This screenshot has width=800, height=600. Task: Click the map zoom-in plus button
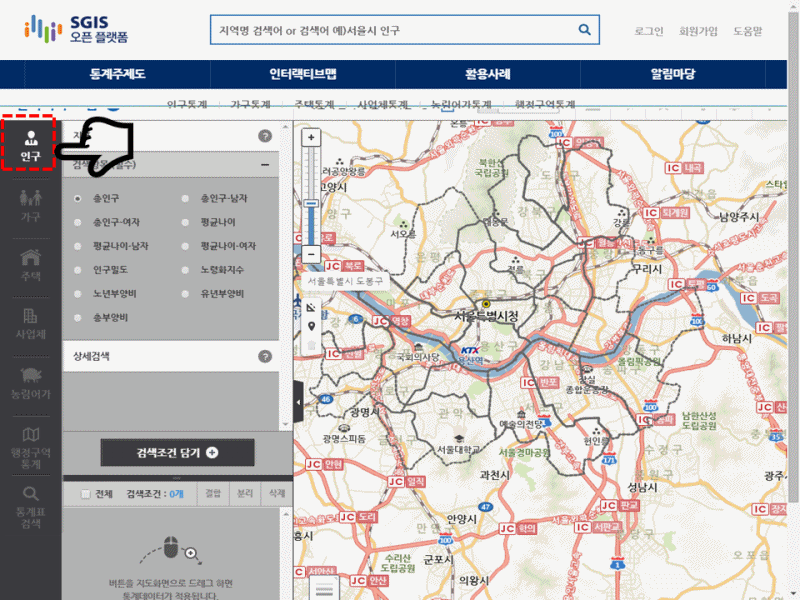(311, 137)
